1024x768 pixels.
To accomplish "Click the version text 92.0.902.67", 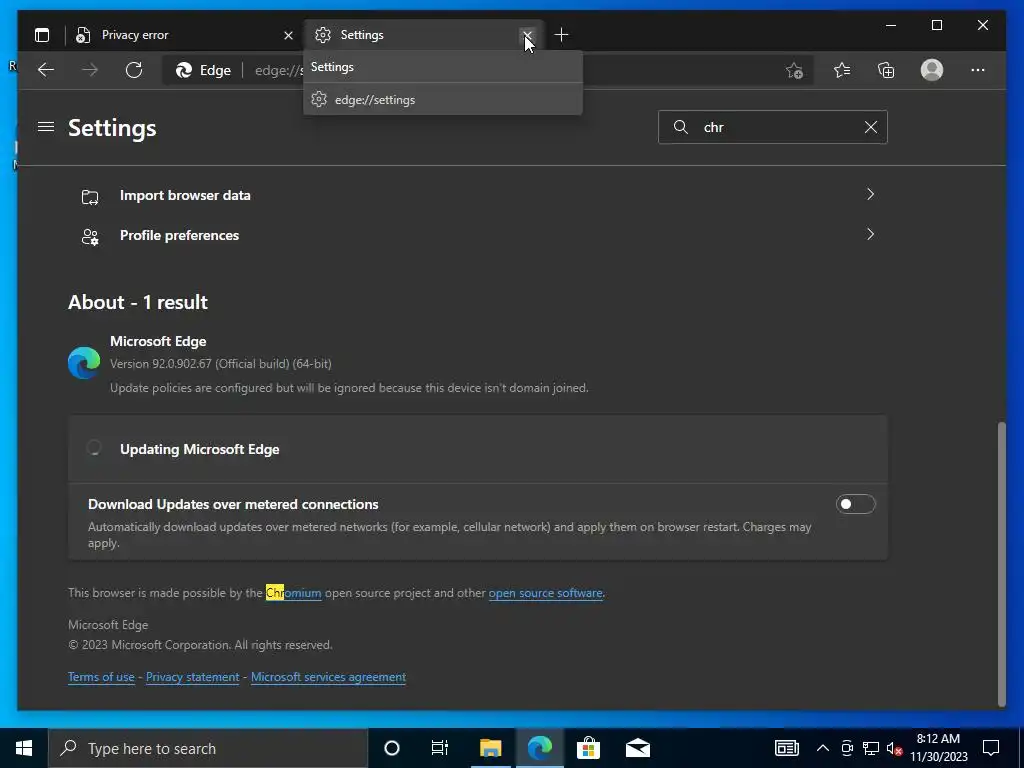I will (x=221, y=364).
